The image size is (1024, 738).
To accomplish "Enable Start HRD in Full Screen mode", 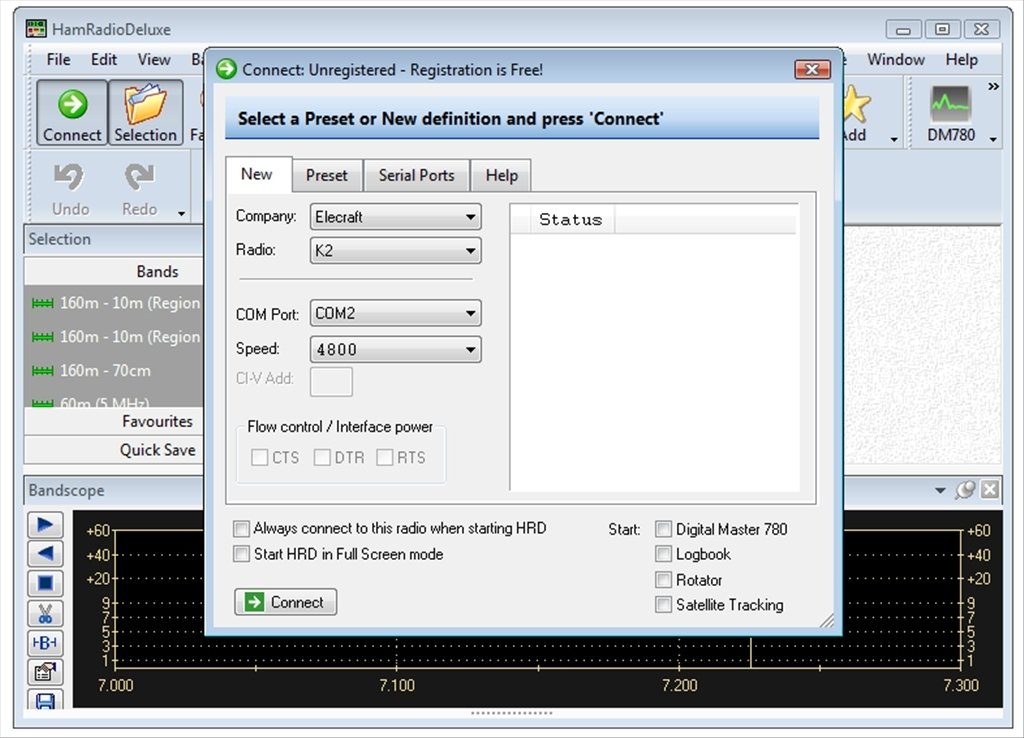I will point(242,554).
